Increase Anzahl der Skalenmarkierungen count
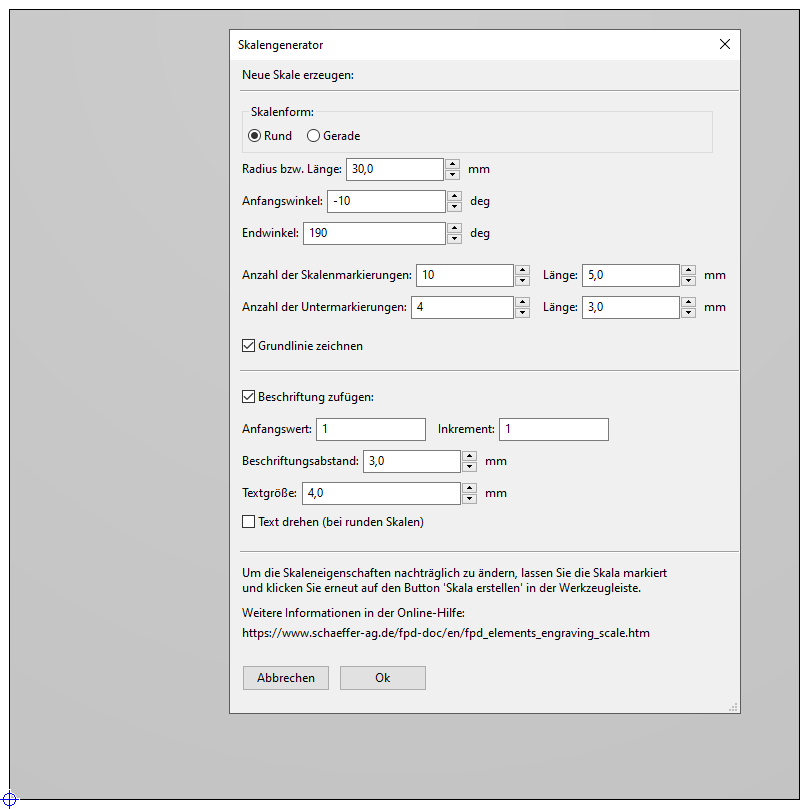Image resolution: width=809 pixels, height=809 pixels. pos(522,270)
